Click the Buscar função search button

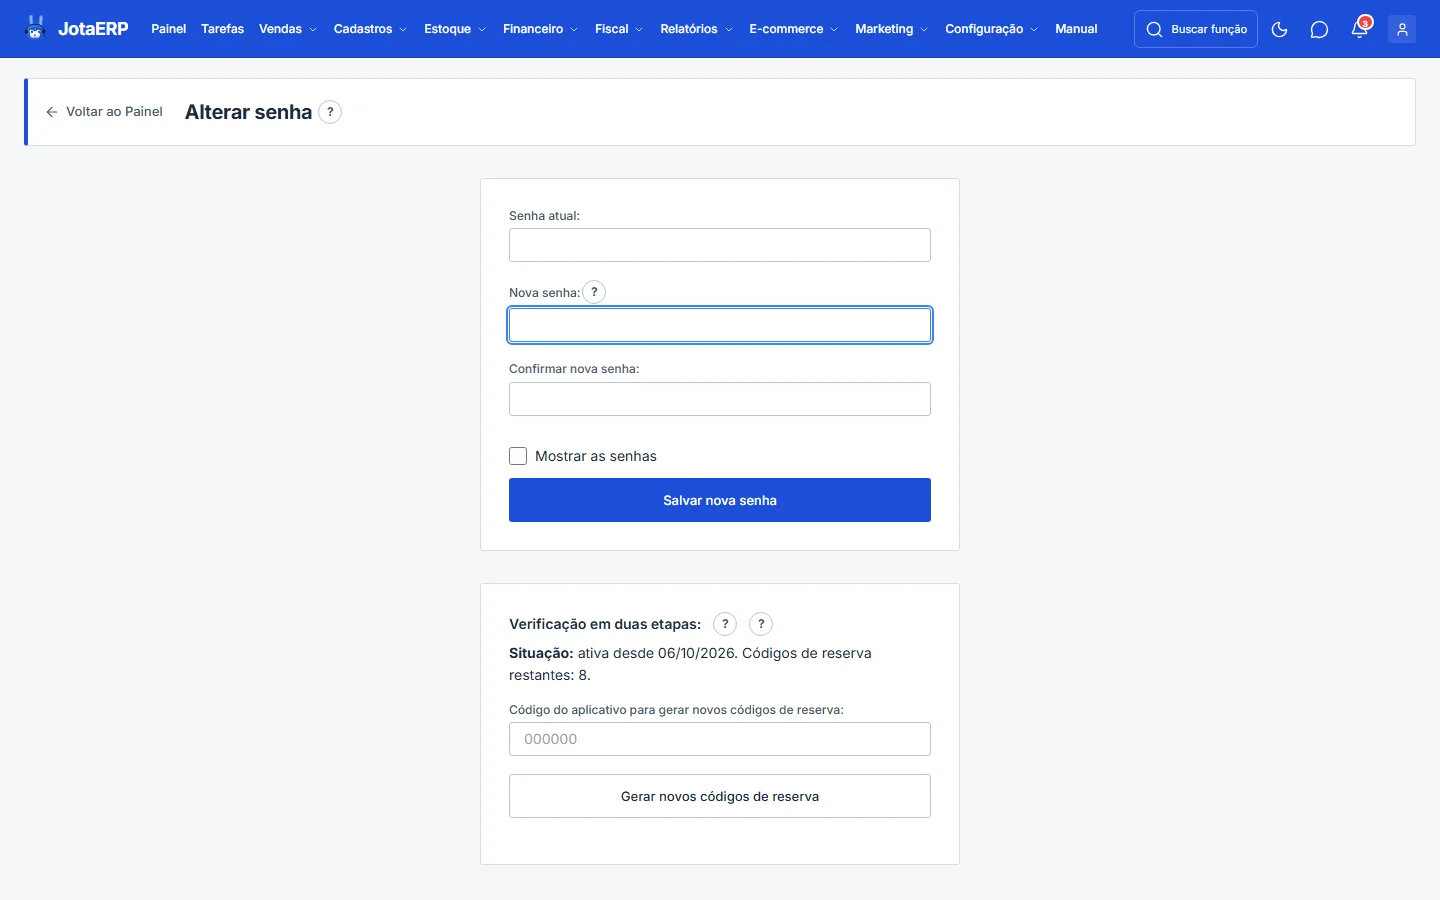tap(1196, 29)
